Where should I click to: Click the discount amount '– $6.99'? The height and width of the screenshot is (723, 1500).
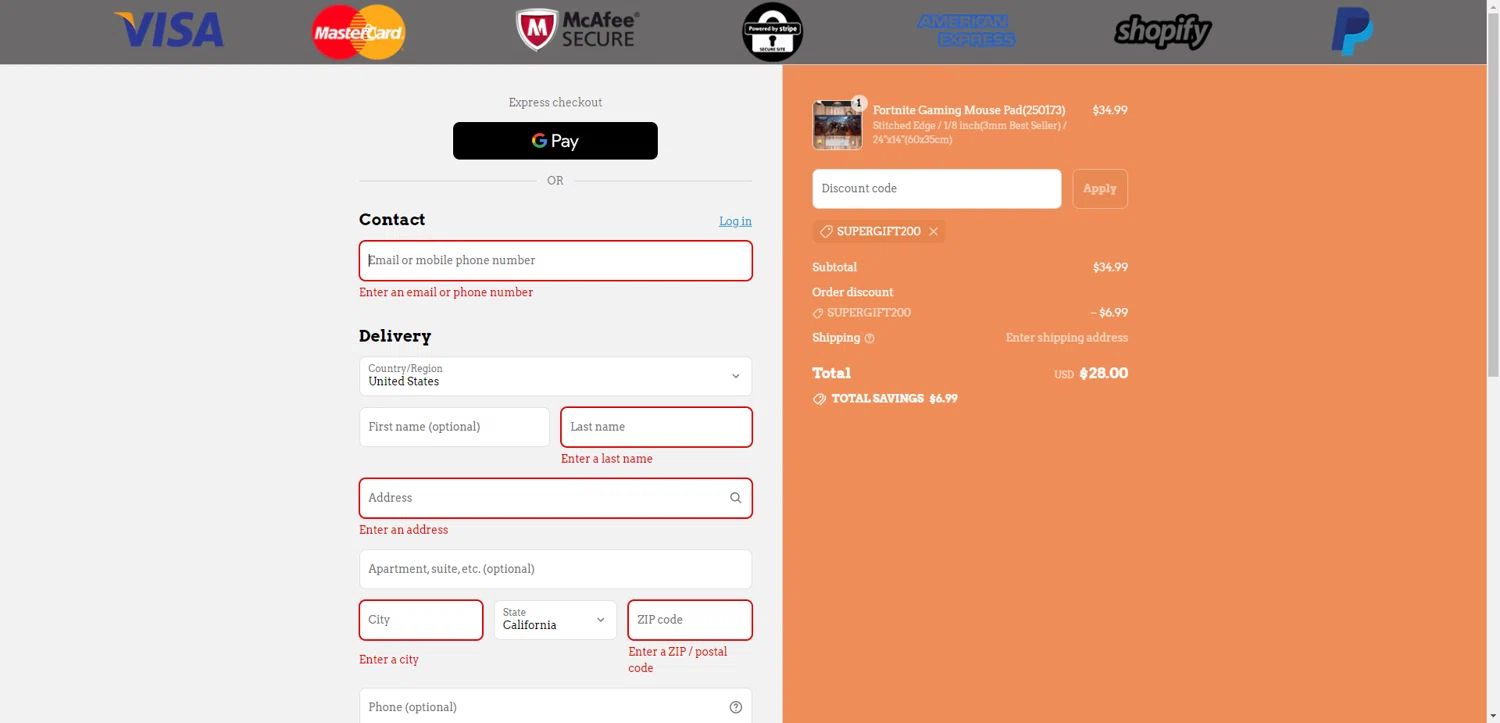point(1109,313)
